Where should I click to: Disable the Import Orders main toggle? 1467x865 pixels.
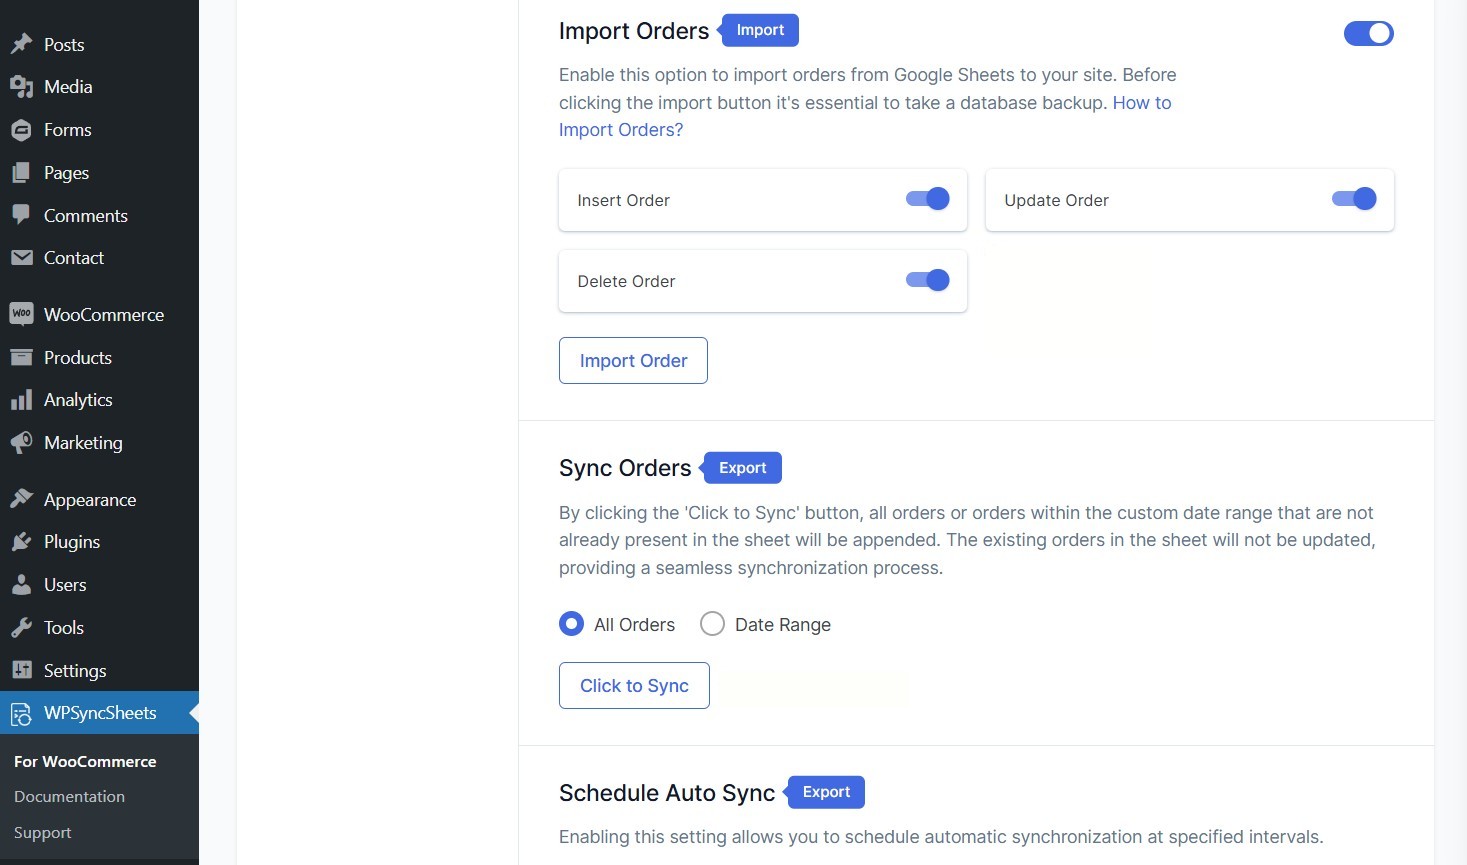click(x=1368, y=33)
